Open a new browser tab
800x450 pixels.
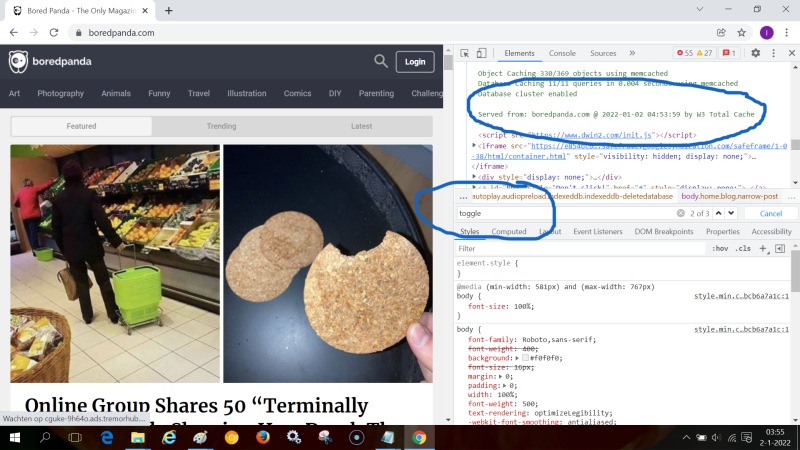click(x=168, y=11)
